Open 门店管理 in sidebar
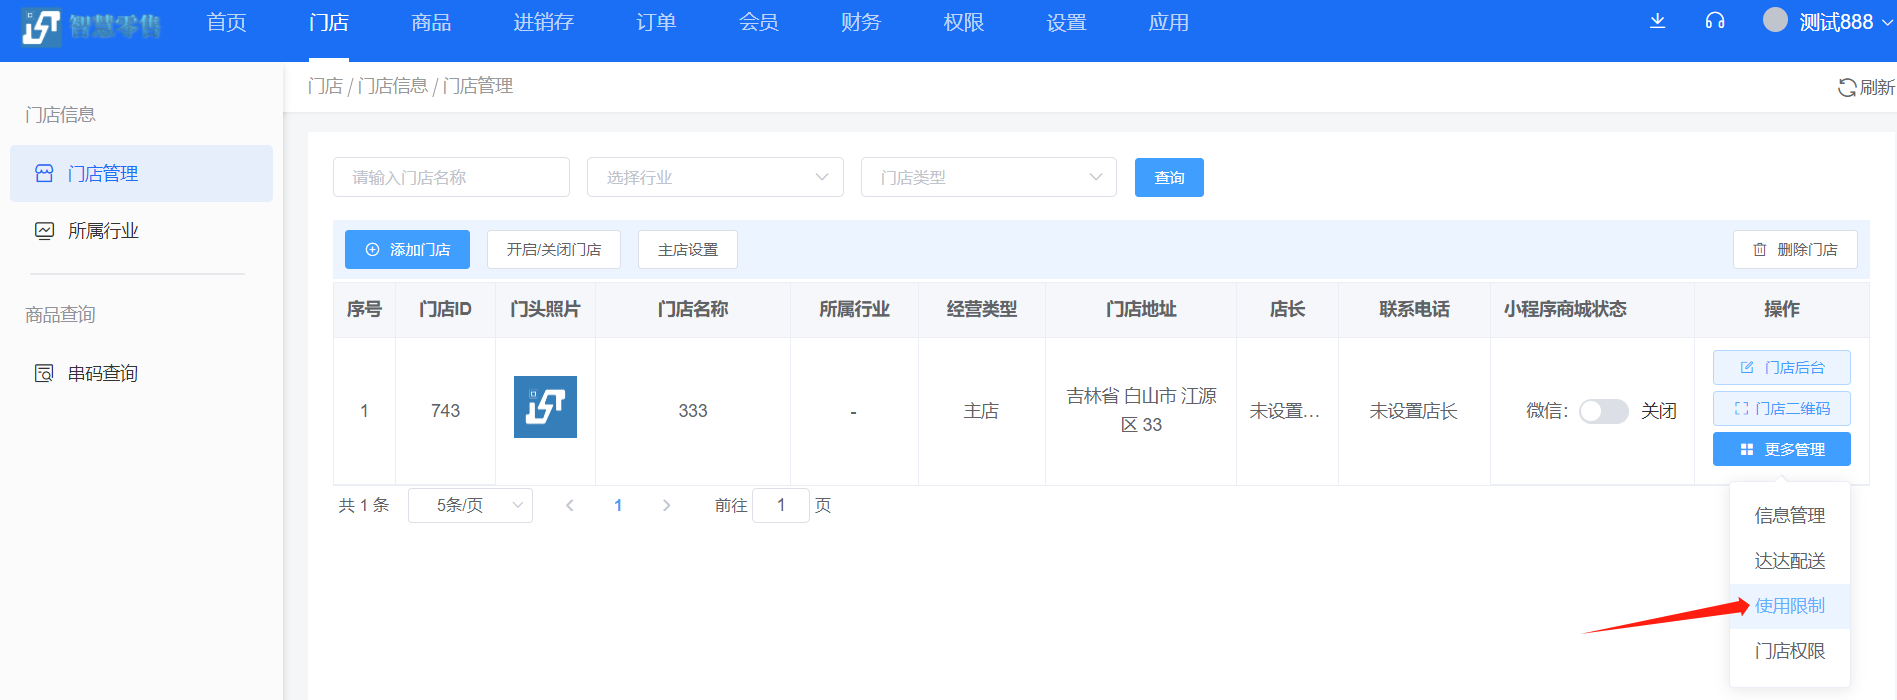The width and height of the screenshot is (1897, 700). pos(141,174)
